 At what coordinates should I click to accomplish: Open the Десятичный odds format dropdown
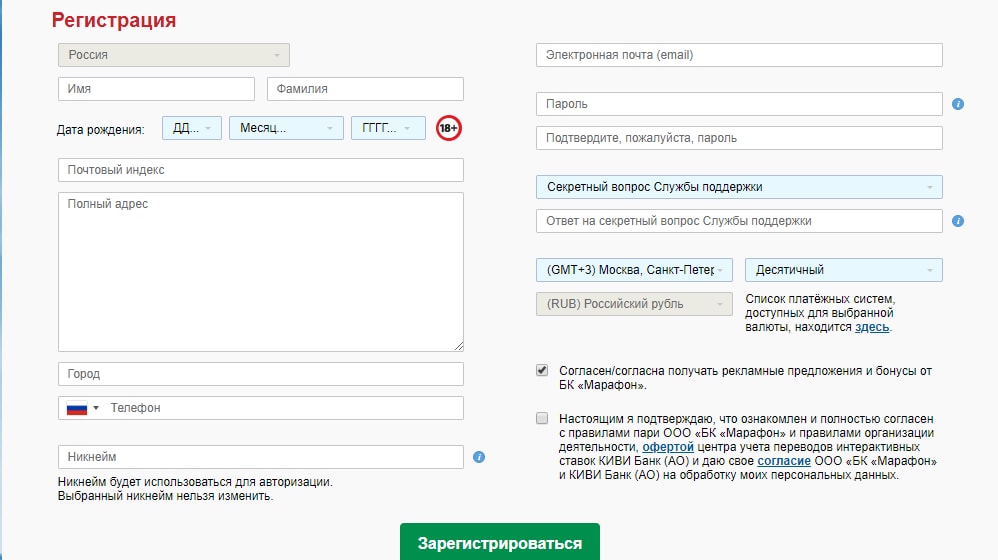click(x=843, y=270)
